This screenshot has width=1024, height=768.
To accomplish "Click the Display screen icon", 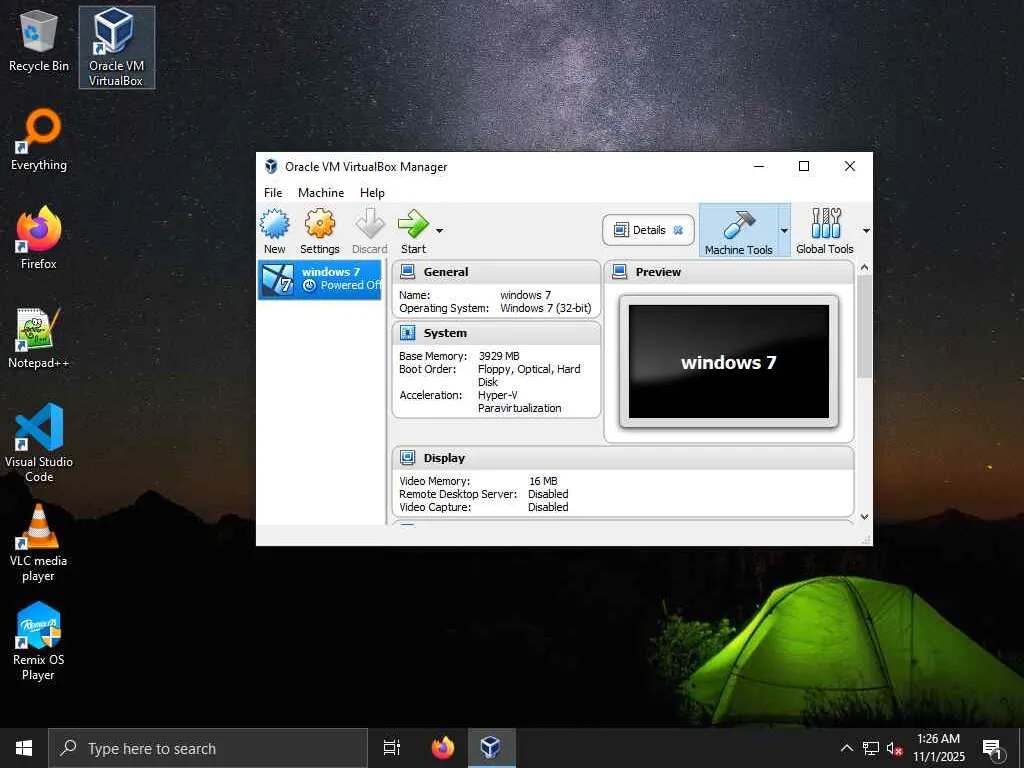I will pos(408,458).
